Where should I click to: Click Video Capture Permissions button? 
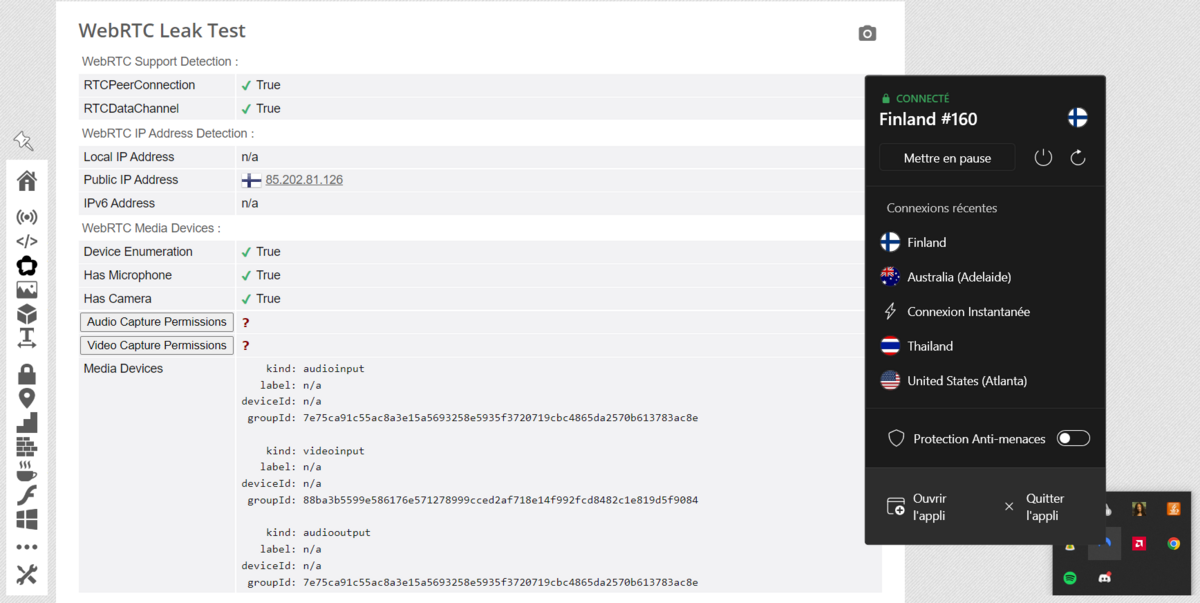point(156,345)
